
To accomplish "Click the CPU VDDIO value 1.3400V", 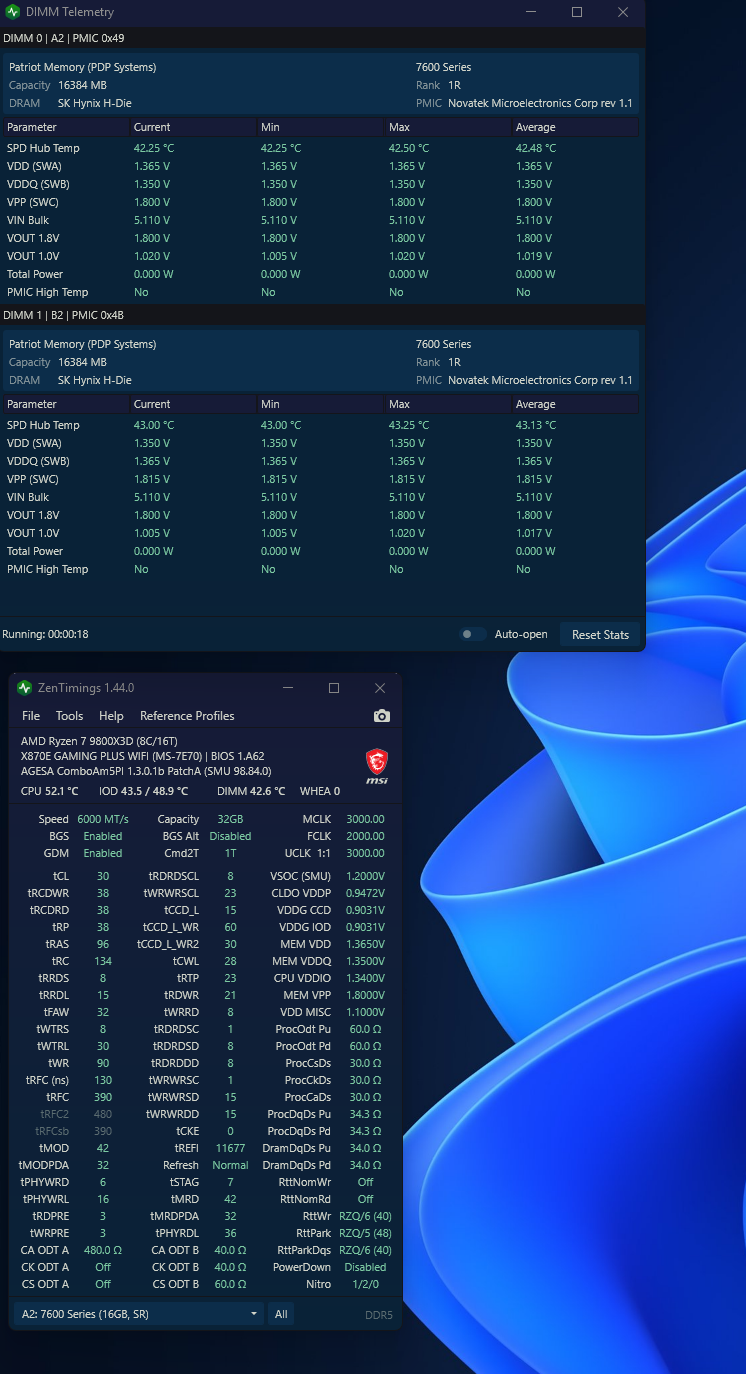I will pyautogui.click(x=365, y=978).
